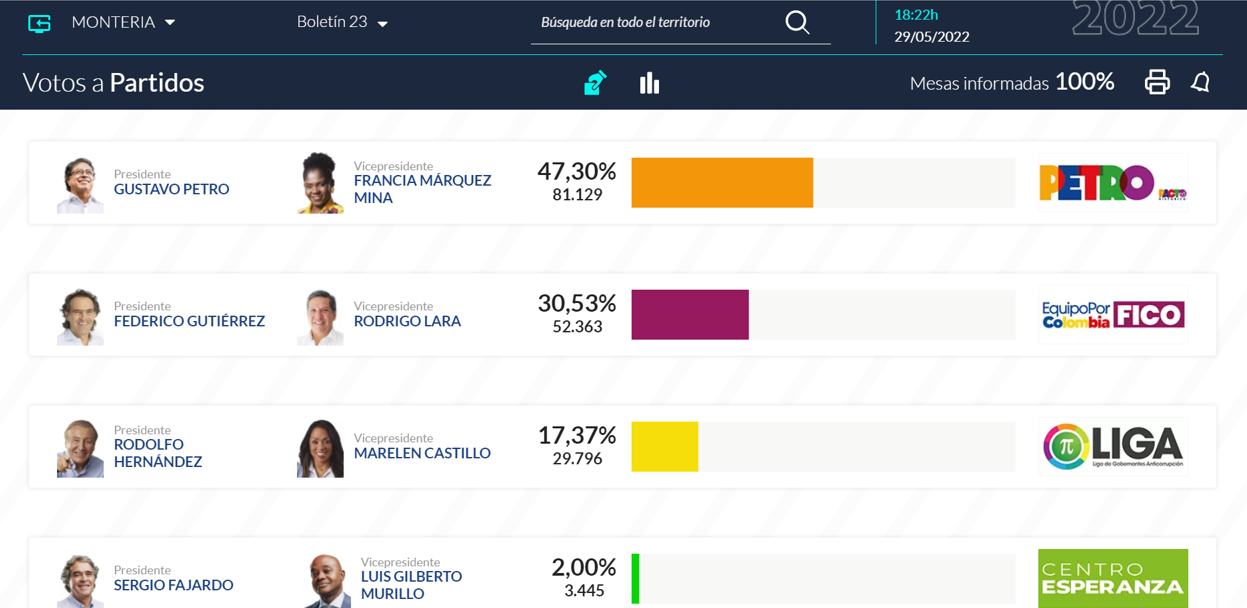1247x608 pixels.
Task: Click the PETRO party logo
Action: click(x=1113, y=183)
